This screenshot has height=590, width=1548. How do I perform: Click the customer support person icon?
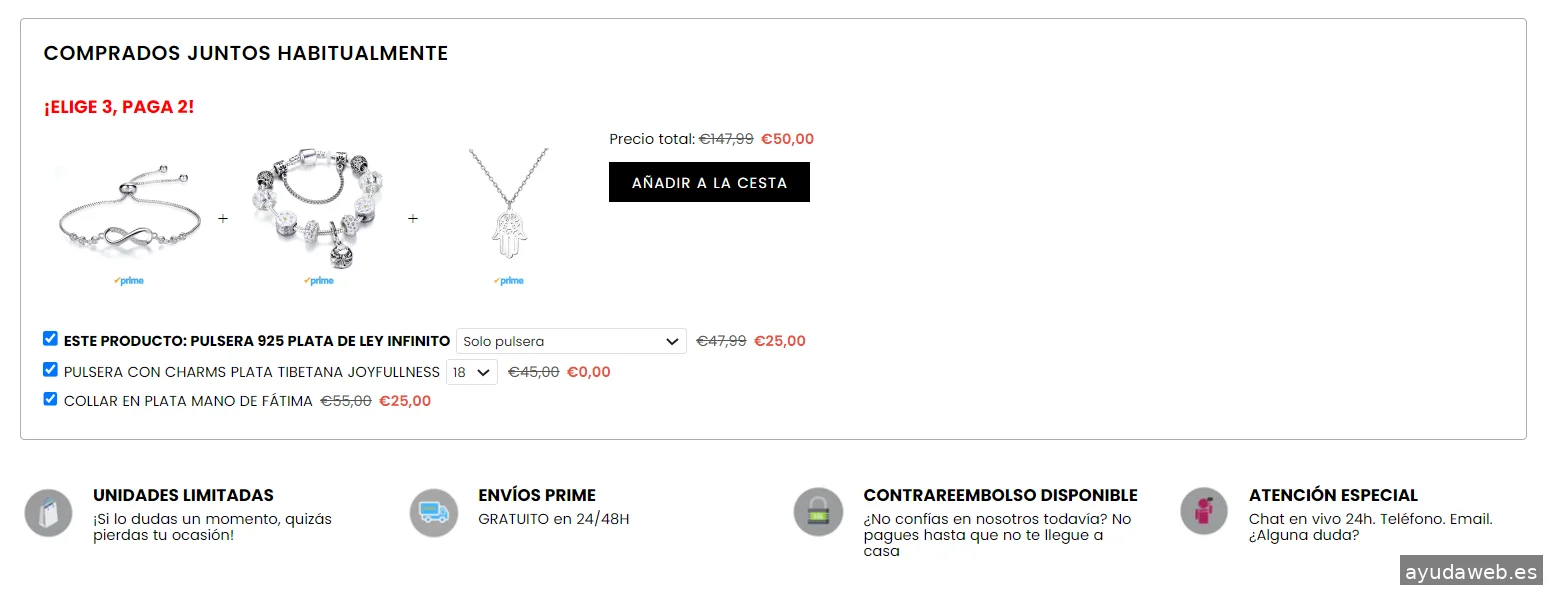coord(1204,511)
